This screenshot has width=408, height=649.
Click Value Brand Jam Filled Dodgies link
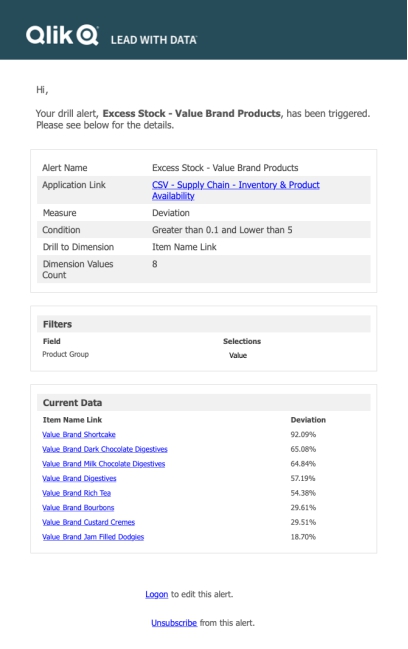pyautogui.click(x=93, y=537)
